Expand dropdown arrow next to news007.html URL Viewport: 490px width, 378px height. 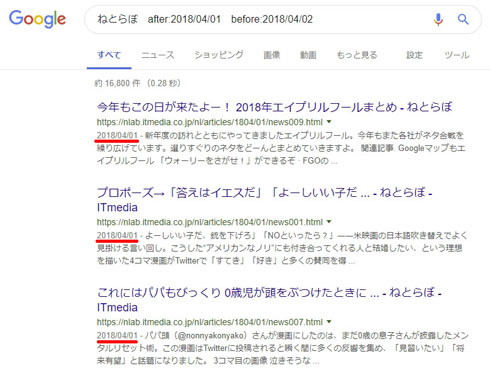pyautogui.click(x=329, y=322)
